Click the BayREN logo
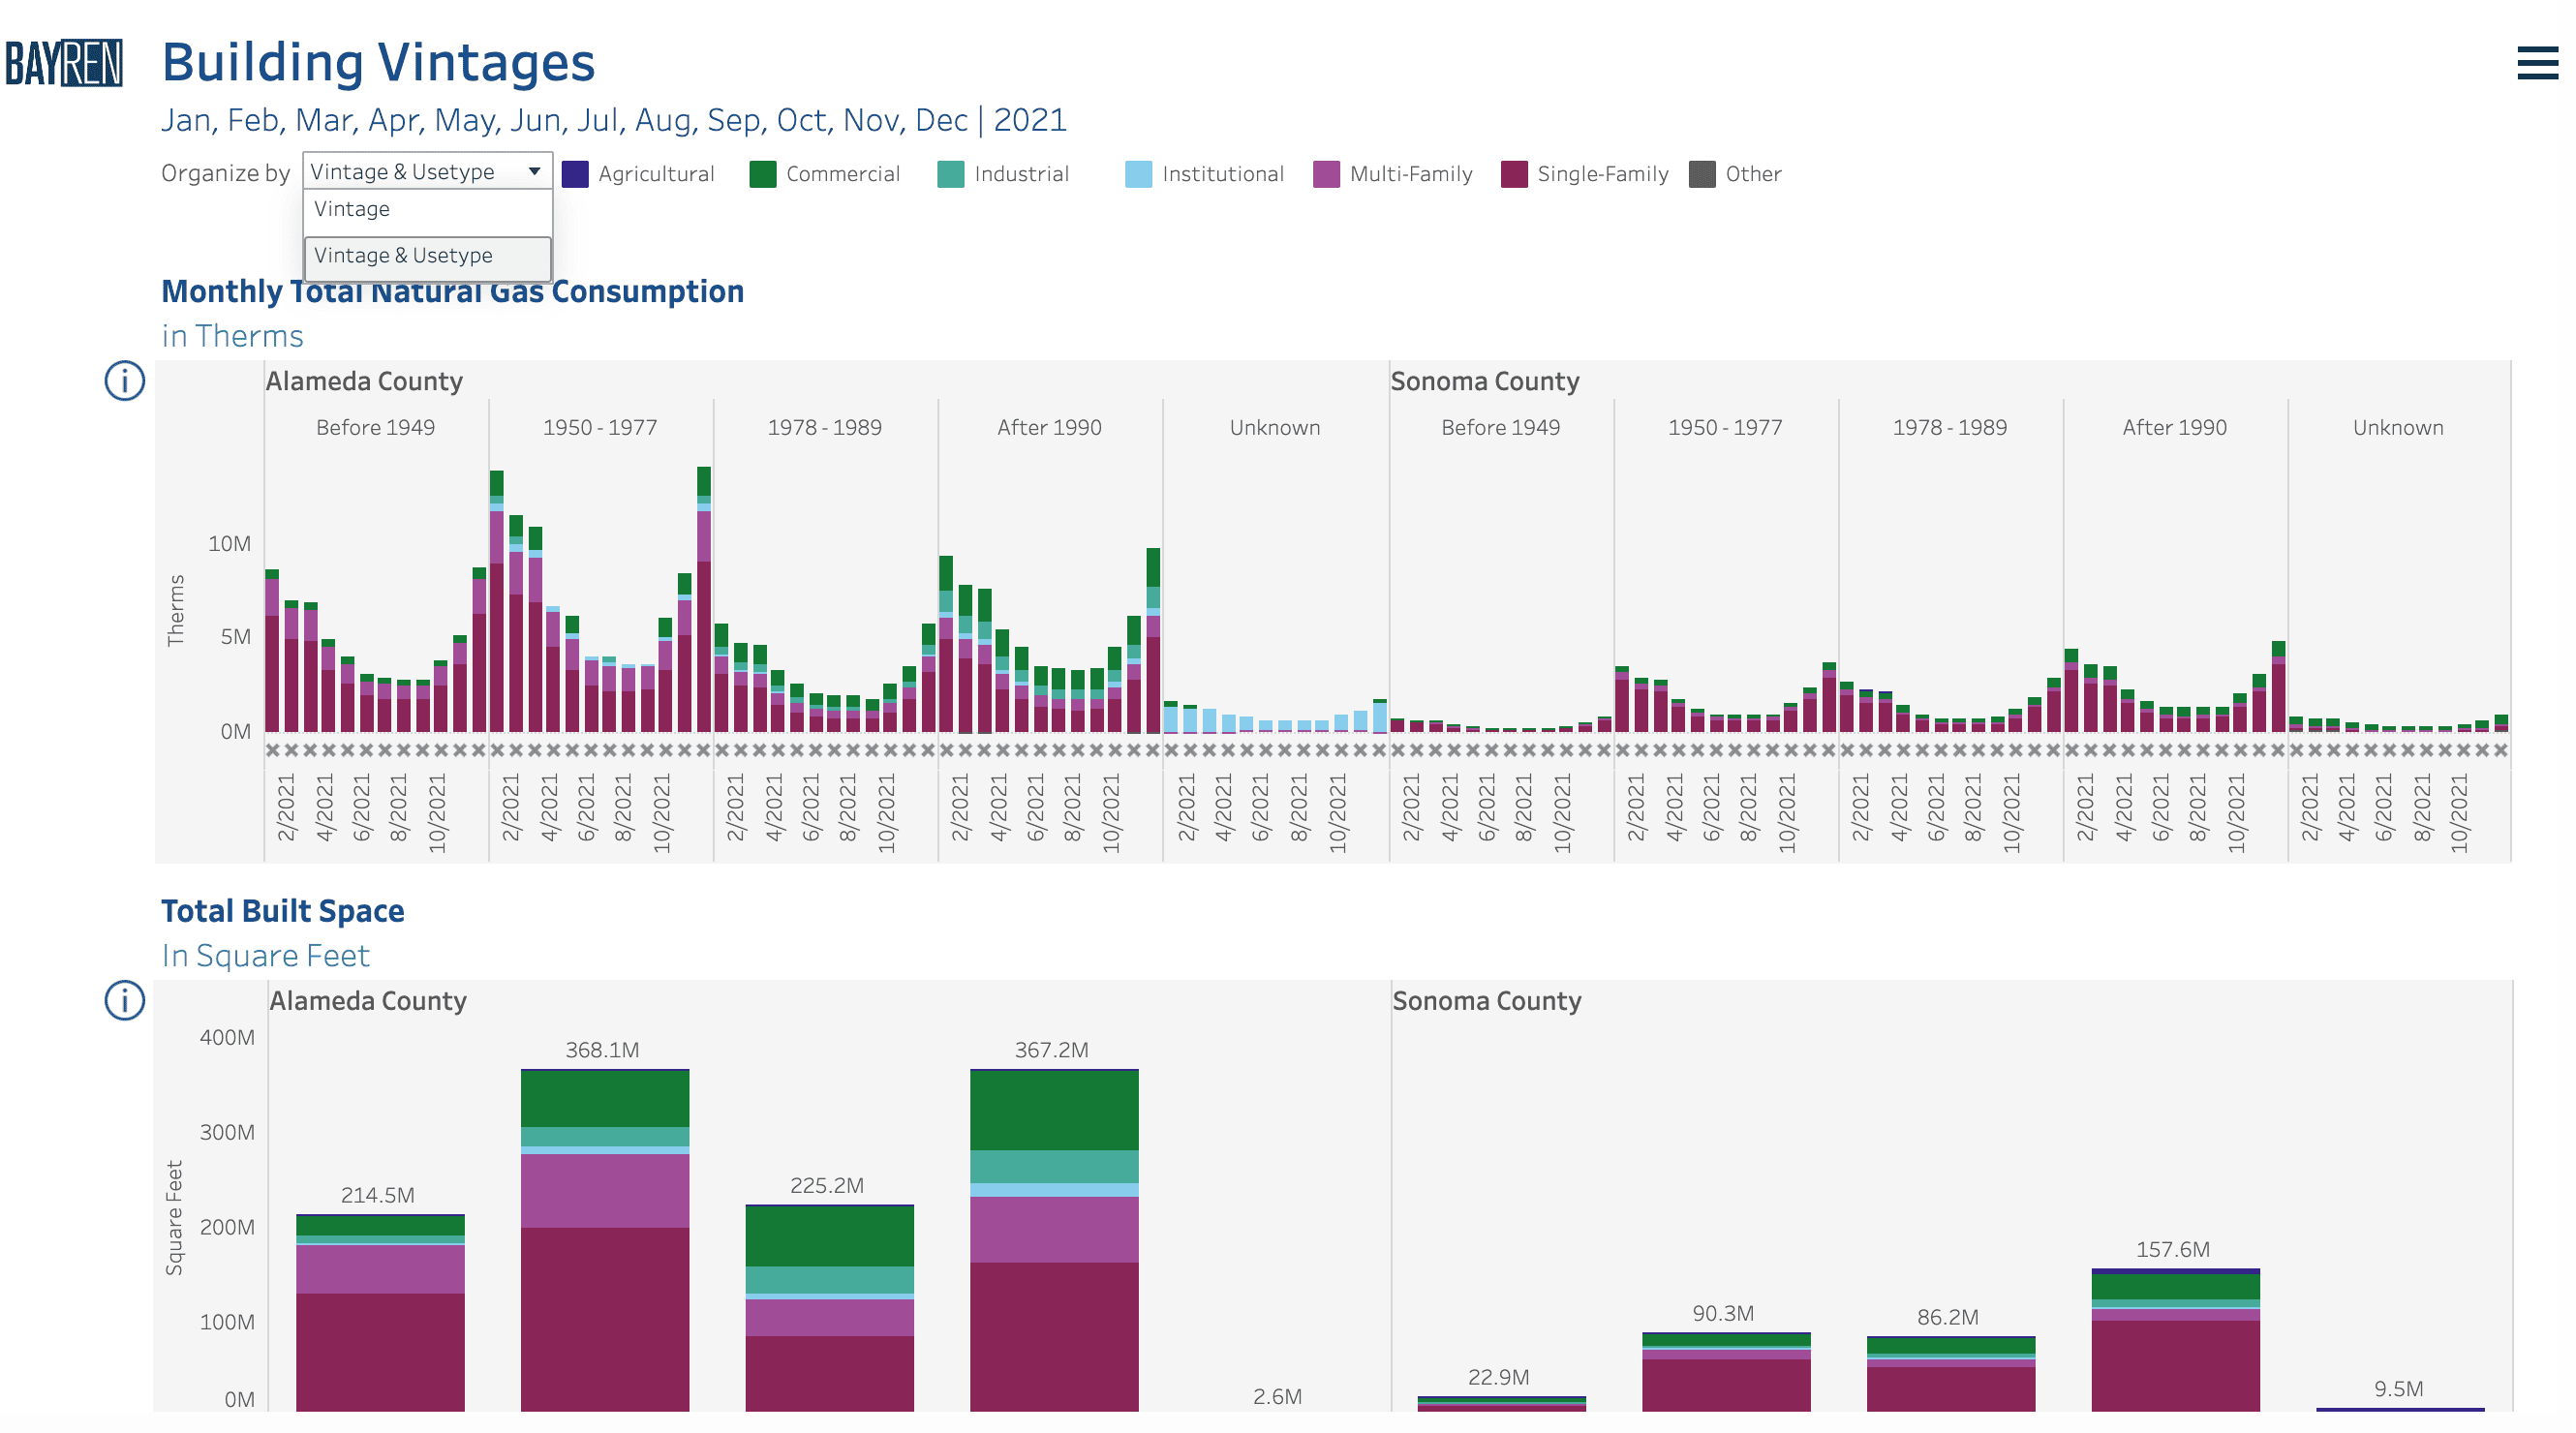The height and width of the screenshot is (1433, 2576). click(x=64, y=63)
